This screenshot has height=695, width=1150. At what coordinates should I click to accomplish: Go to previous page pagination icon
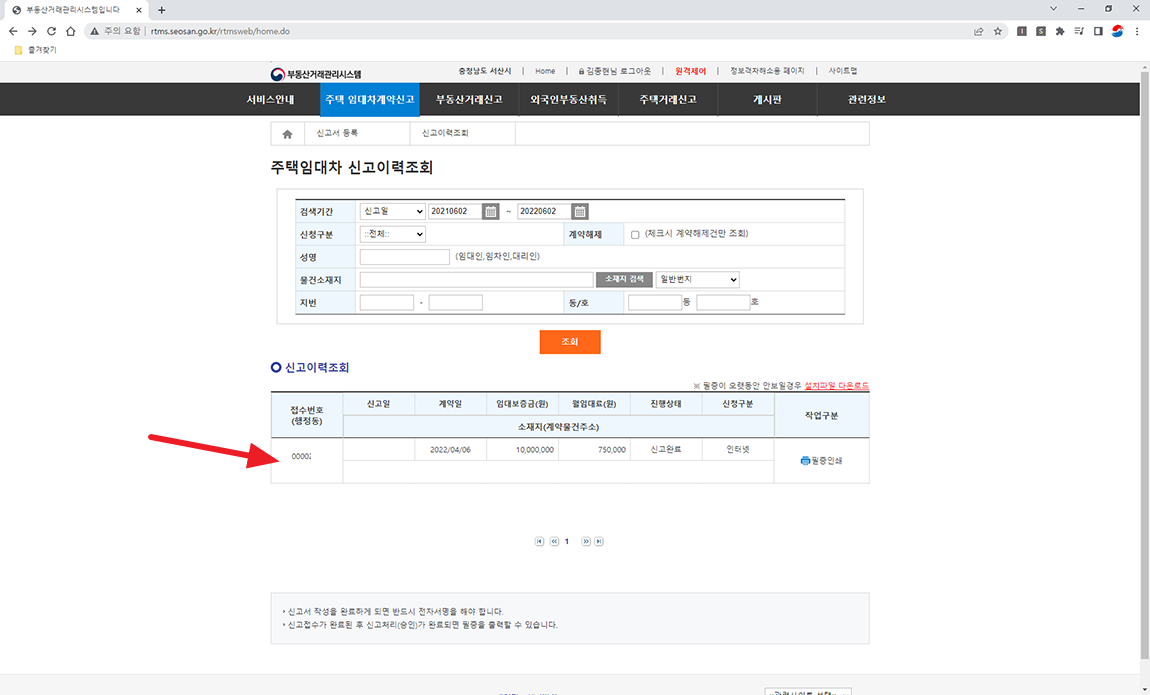[x=554, y=542]
